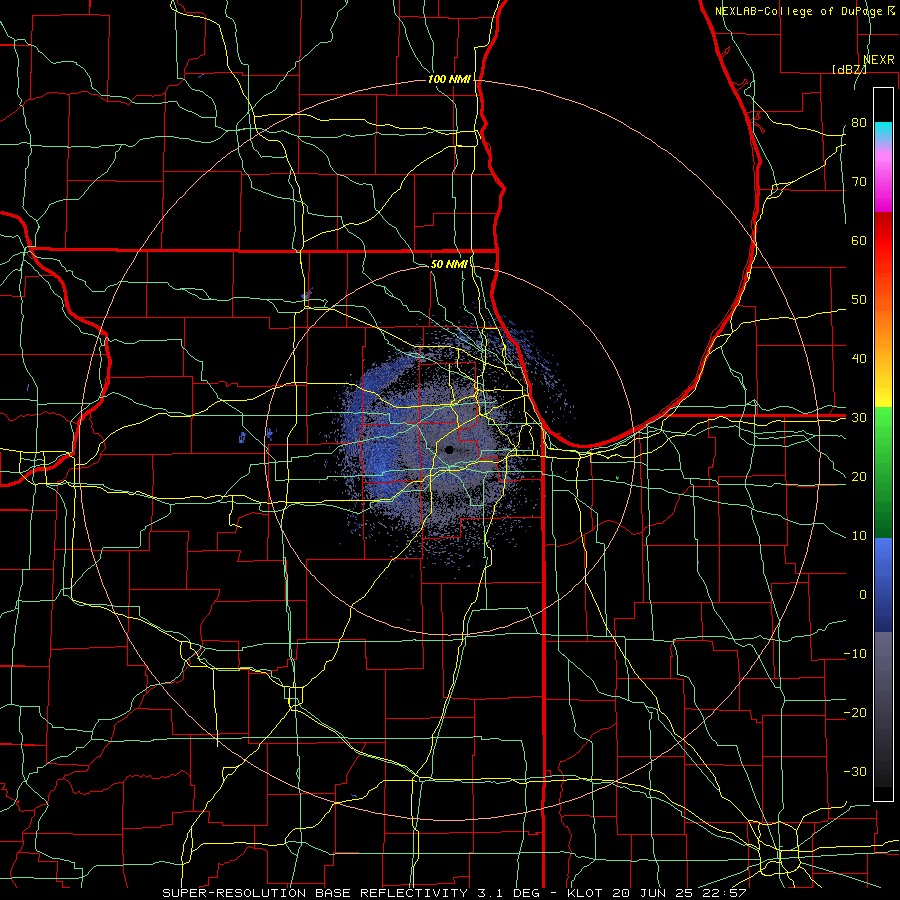Click the 70 value on the dBZ scale
This screenshot has width=900, height=900.
(x=859, y=181)
